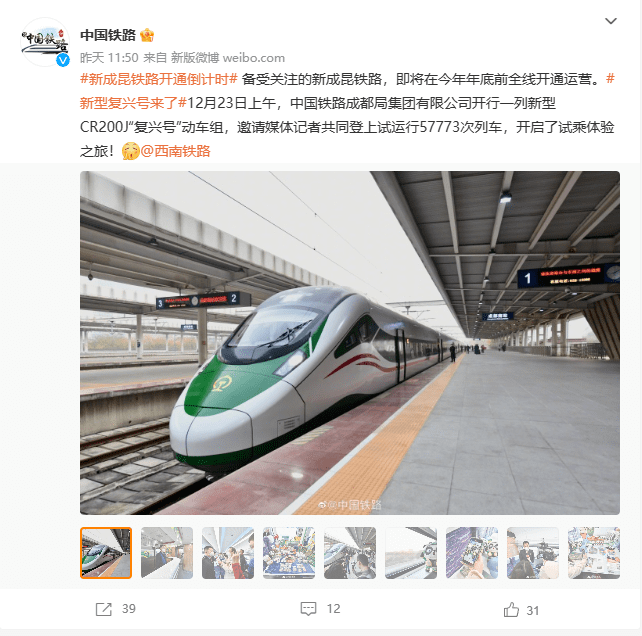Screen dimensions: 642x636
Task: Click the gold crown membership badge
Action: pos(147,35)
